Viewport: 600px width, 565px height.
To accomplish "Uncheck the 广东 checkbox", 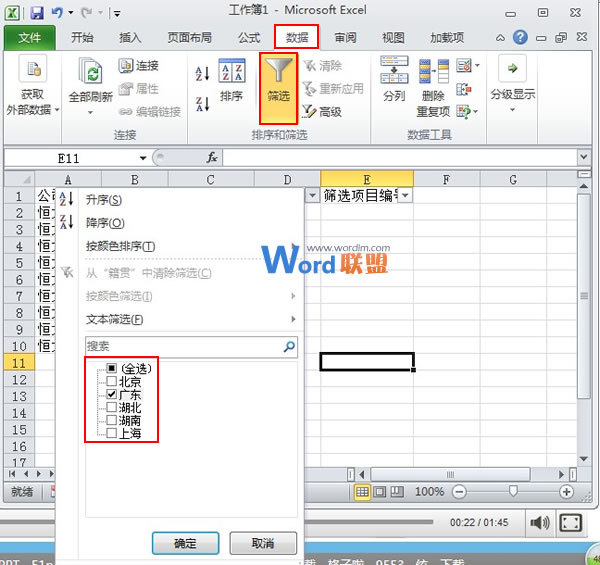I will tap(112, 395).
